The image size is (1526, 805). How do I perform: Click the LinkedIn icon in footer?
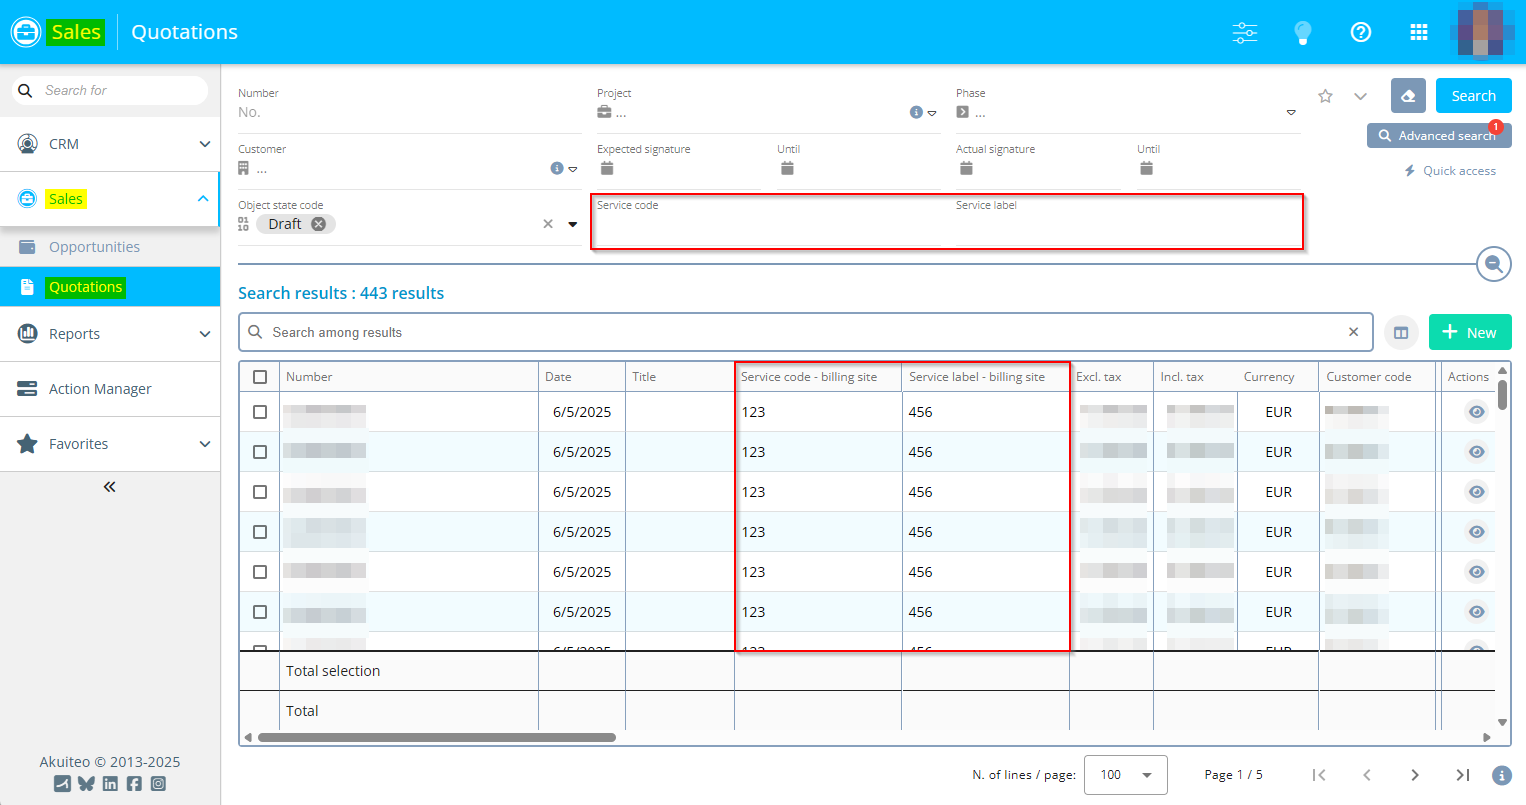pos(110,784)
